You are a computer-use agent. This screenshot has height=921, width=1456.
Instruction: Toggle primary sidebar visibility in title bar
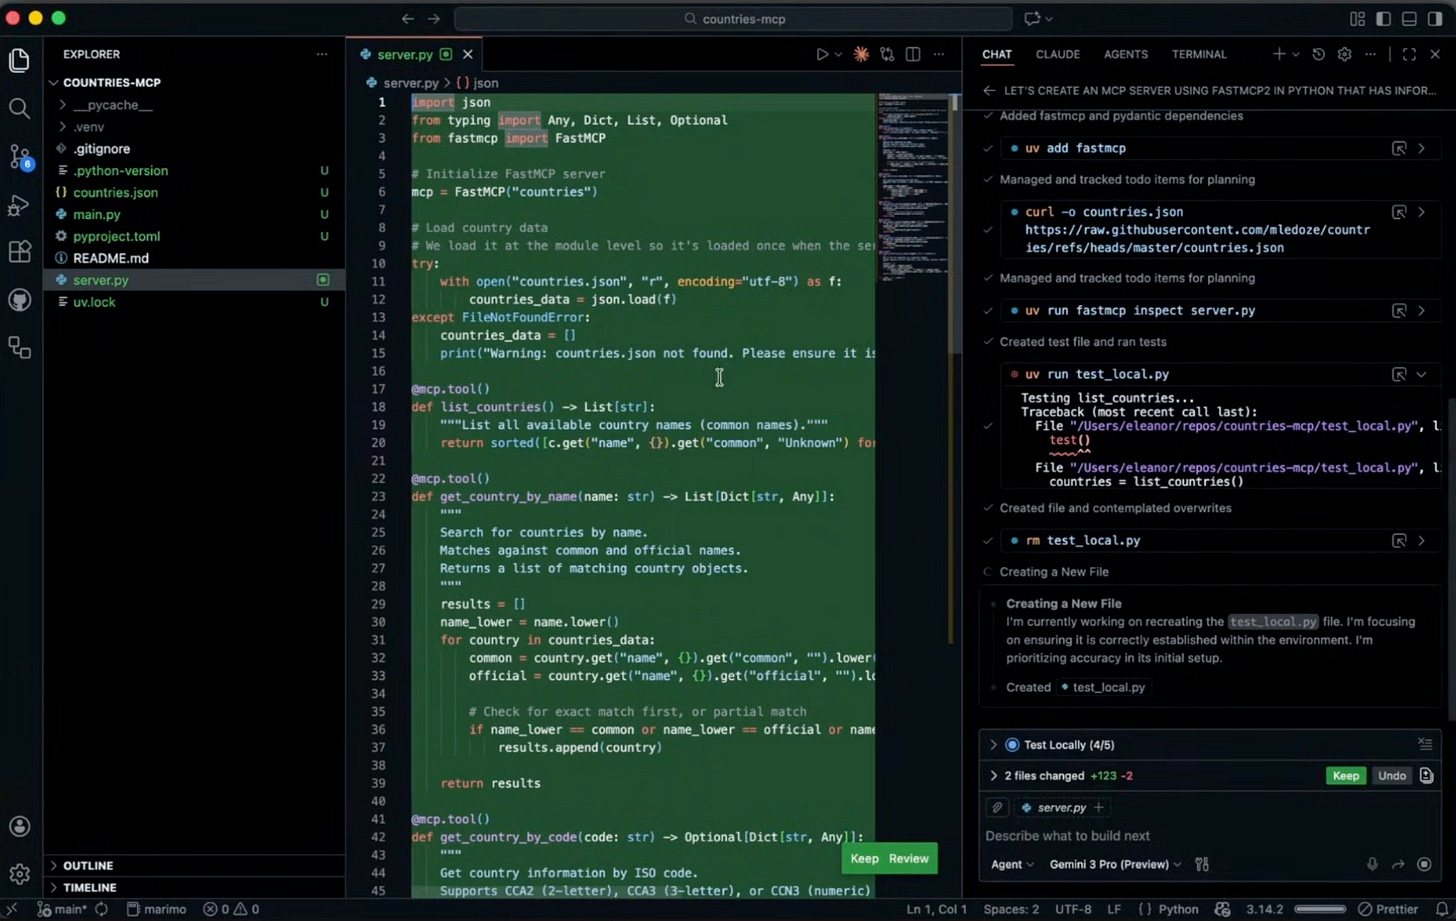point(1383,19)
